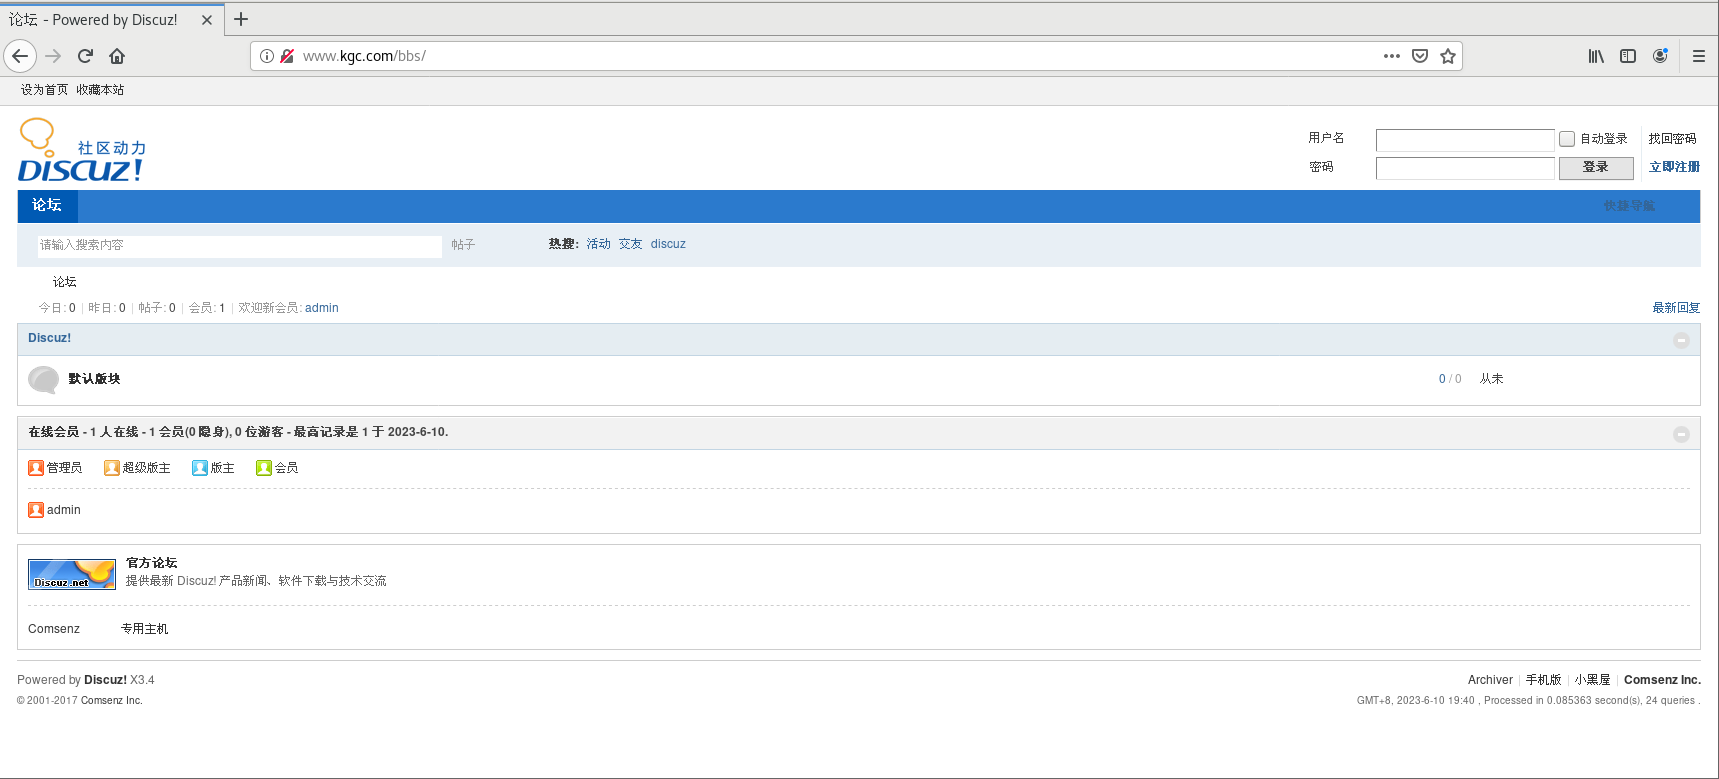The height and width of the screenshot is (779, 1719).
Task: Open the 手机版 footer link
Action: [1543, 680]
